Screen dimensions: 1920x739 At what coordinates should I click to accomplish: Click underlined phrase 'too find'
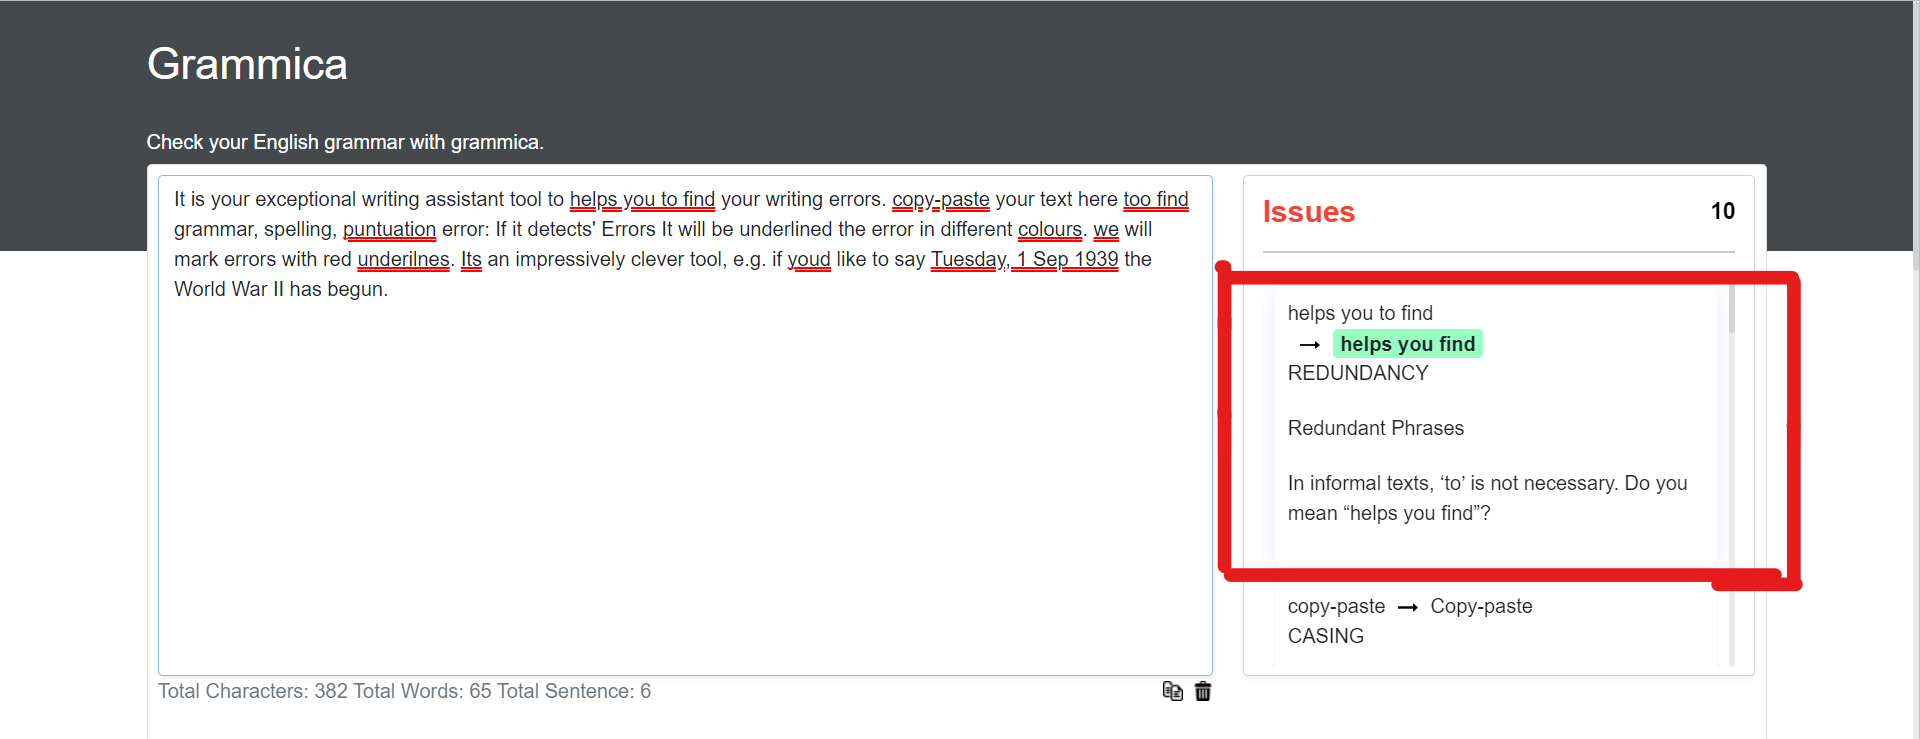(1156, 199)
